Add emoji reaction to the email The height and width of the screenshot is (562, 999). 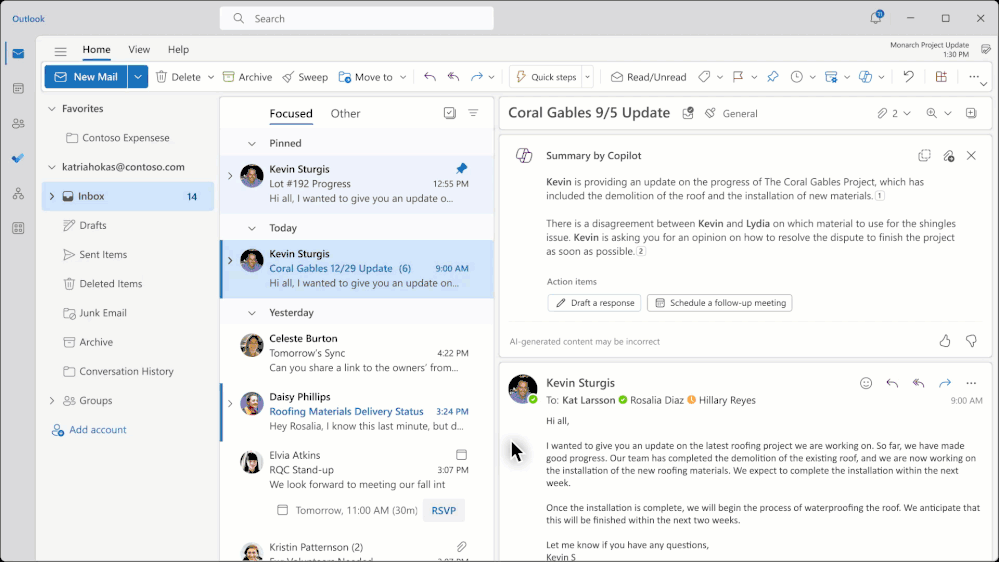click(x=866, y=383)
